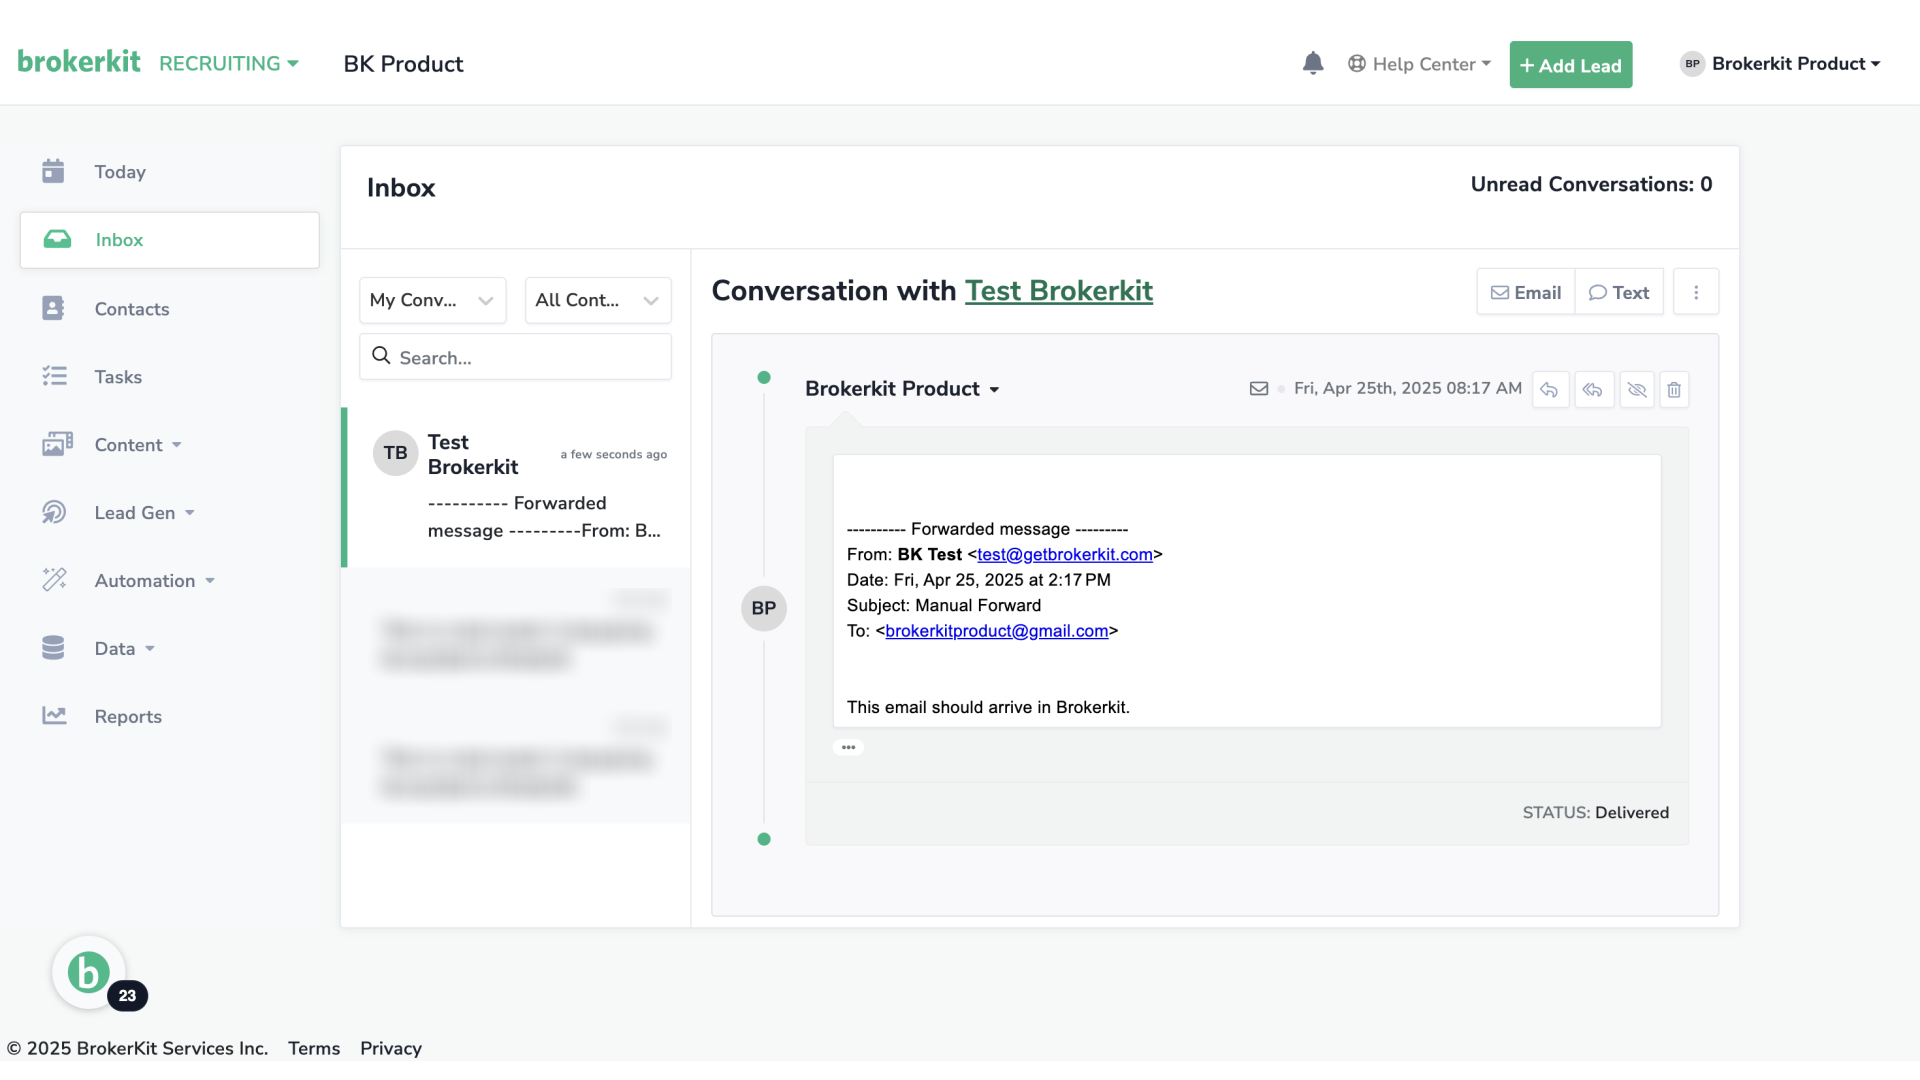
Task: Delete message with trash icon
Action: pos(1674,389)
